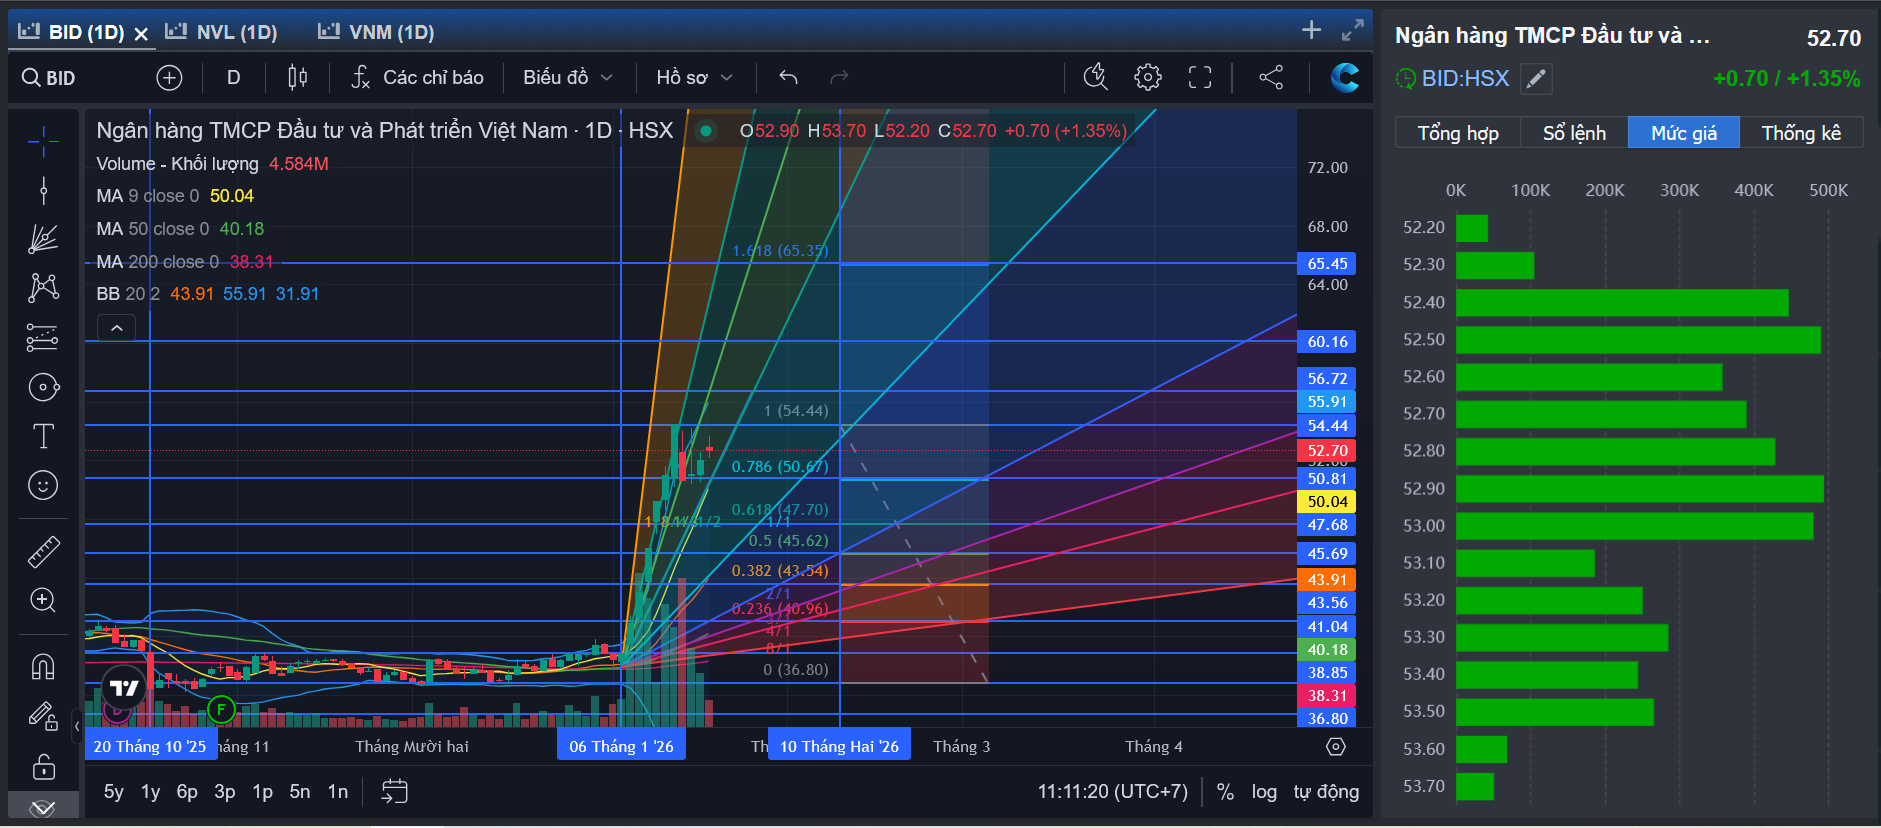The height and width of the screenshot is (828, 1881).
Task: Toggle log scale on price axis
Action: click(1264, 792)
